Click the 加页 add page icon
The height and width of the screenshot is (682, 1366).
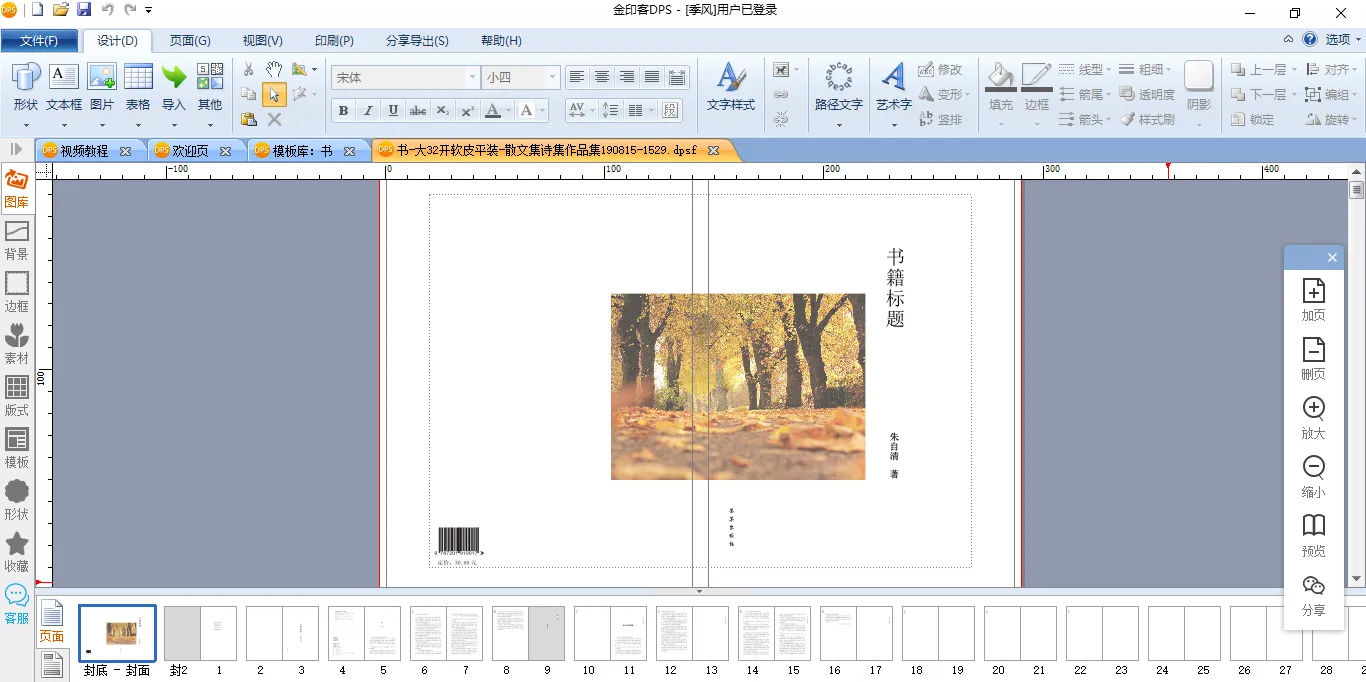(1313, 300)
